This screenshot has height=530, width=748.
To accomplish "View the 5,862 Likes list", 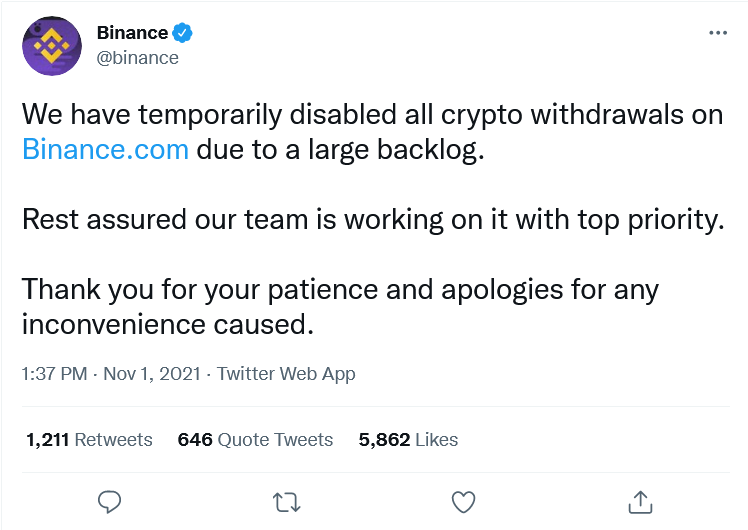I will [408, 440].
